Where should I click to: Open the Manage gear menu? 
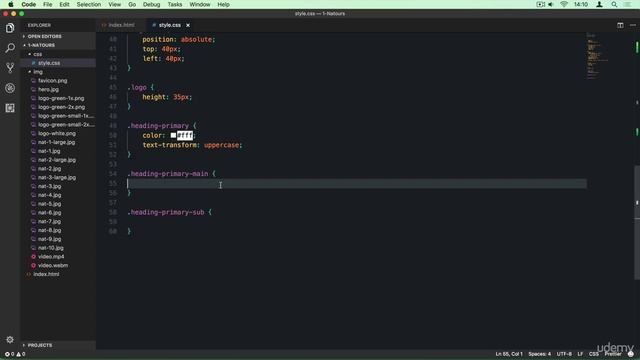(x=10, y=340)
